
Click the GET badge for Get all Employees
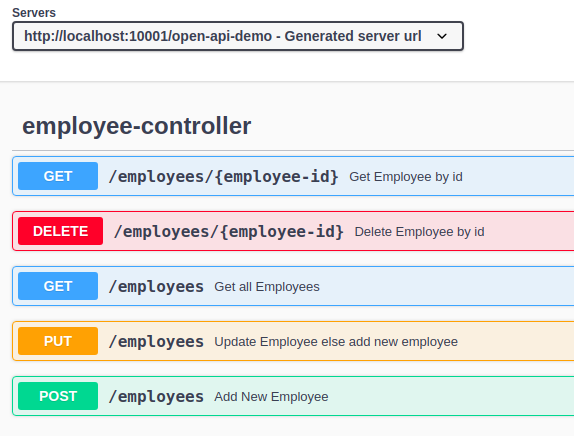58,286
